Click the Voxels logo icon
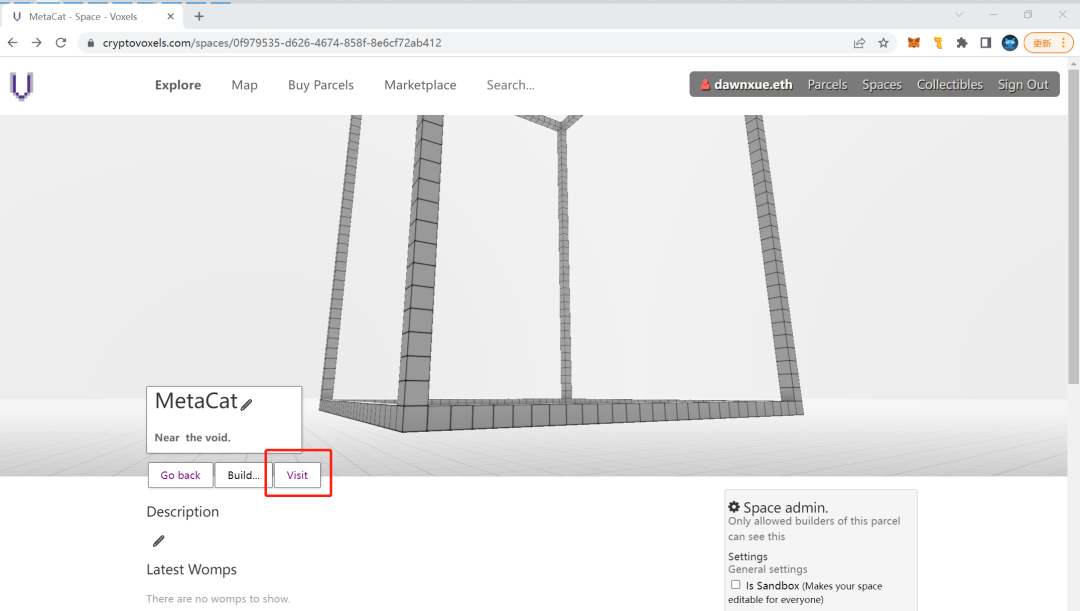The width and height of the screenshot is (1080, 611). [21, 86]
